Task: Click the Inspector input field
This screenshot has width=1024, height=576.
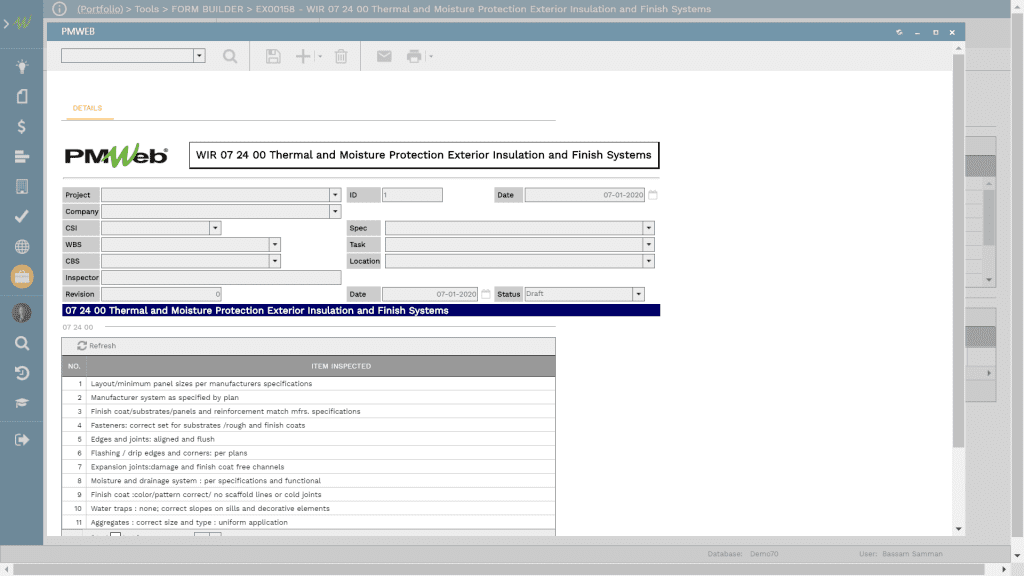Action: (221, 278)
